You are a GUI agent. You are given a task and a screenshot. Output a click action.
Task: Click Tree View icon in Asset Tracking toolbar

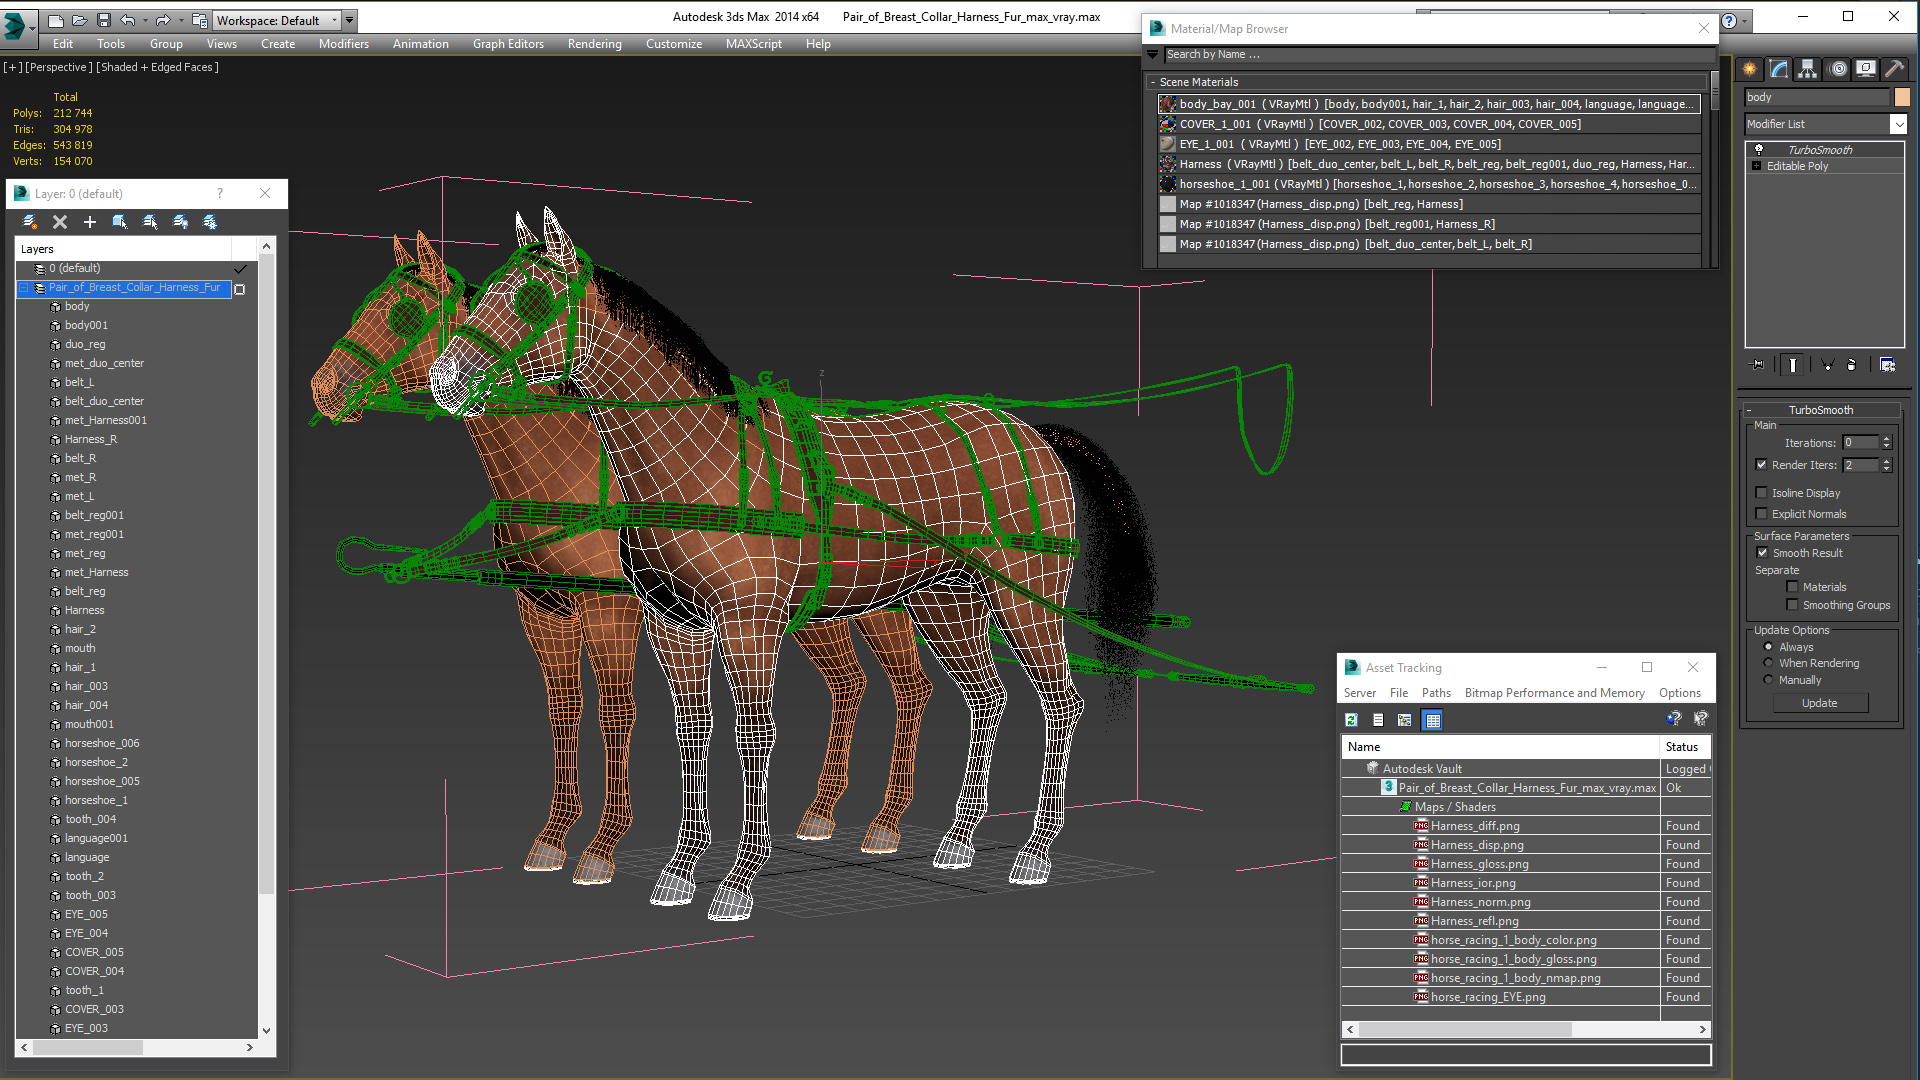(1404, 720)
